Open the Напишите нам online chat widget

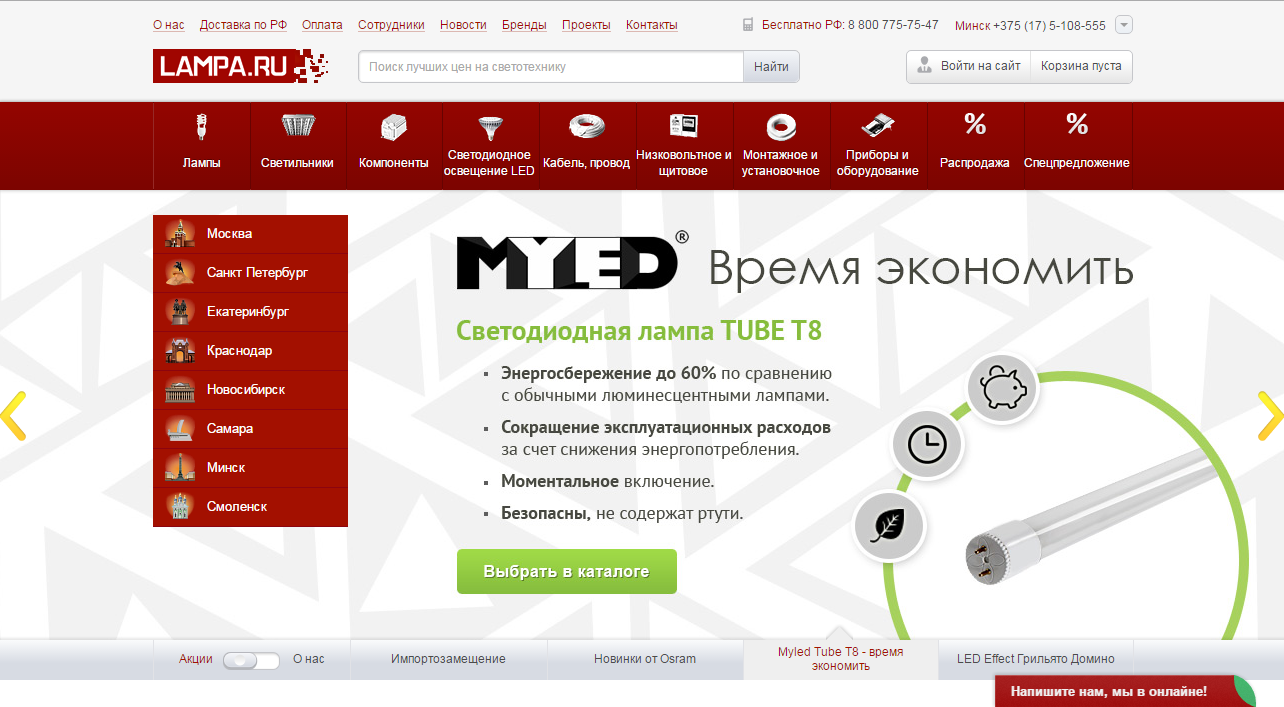[x=1125, y=691]
